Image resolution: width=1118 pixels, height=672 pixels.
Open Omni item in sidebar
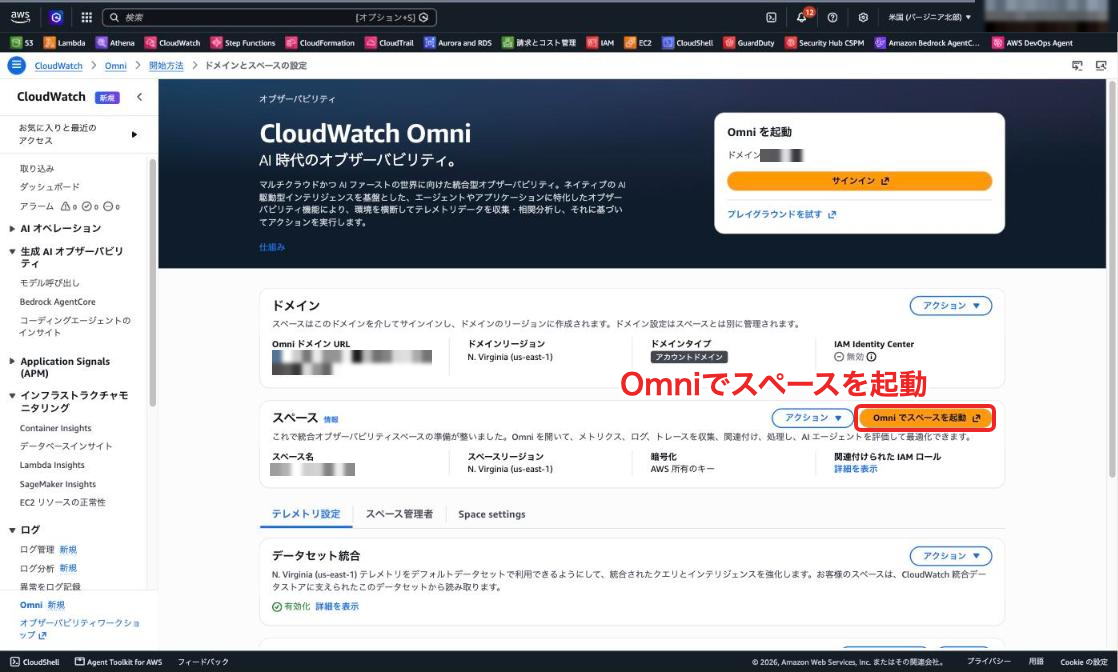tap(31, 605)
